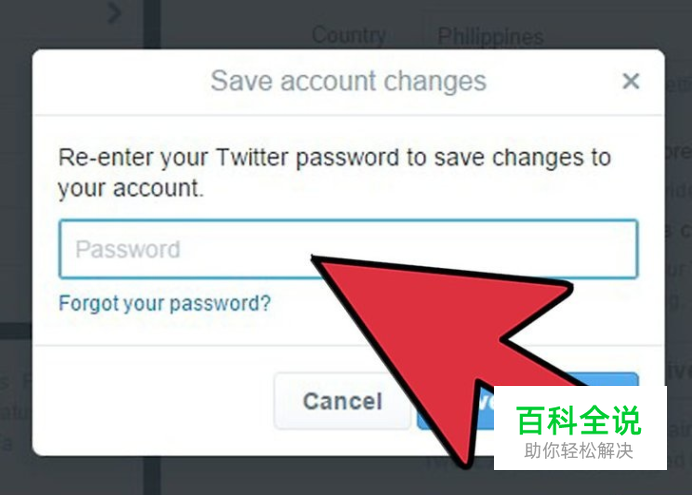The width and height of the screenshot is (692, 495).
Task: Open the Forgot your password link
Action: click(x=165, y=304)
